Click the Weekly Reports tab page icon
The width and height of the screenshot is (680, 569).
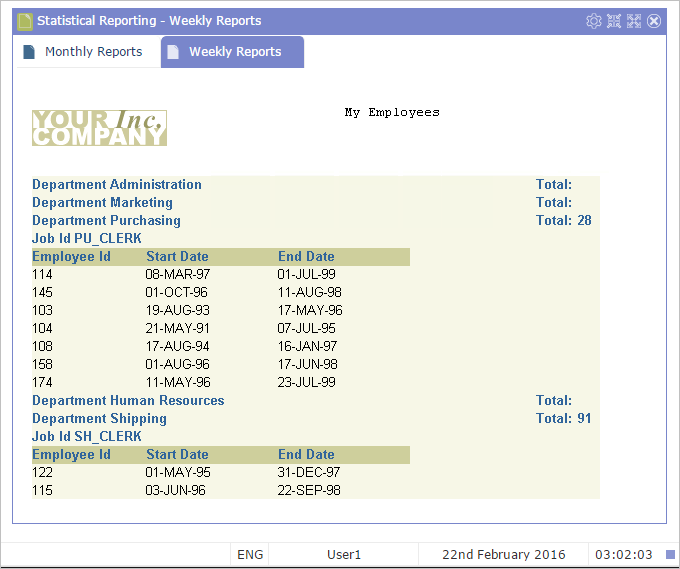pos(173,52)
